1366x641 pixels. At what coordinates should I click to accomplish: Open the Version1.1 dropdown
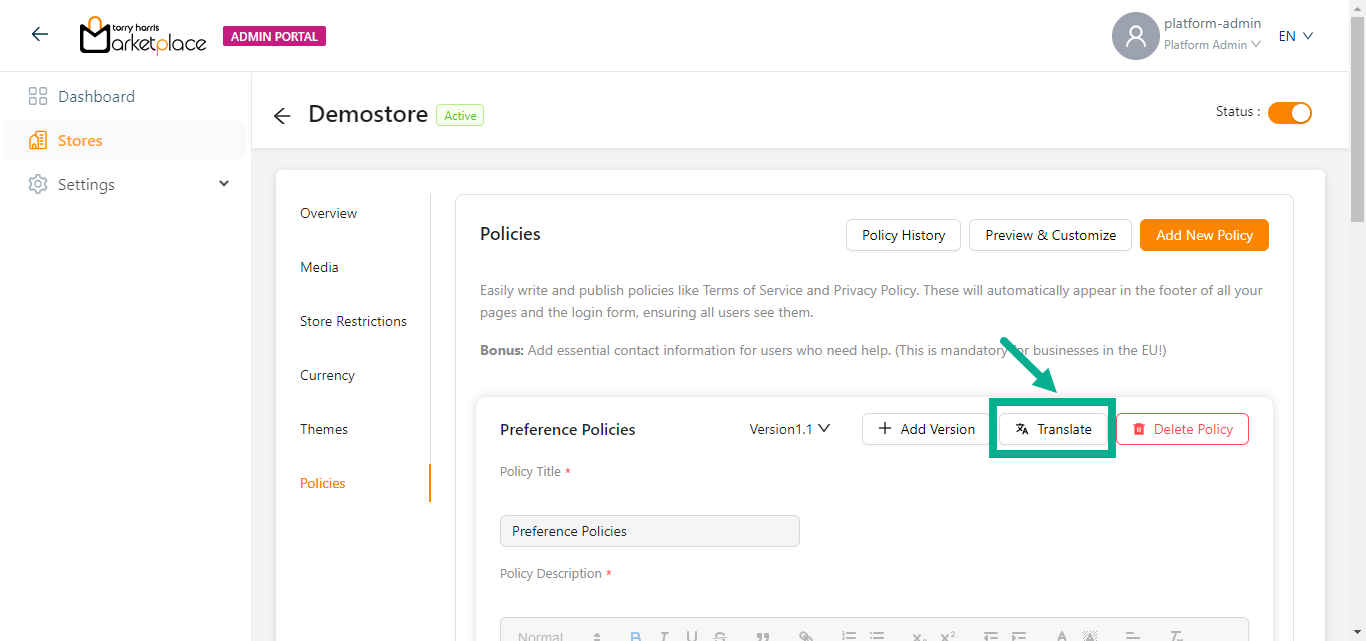point(790,429)
